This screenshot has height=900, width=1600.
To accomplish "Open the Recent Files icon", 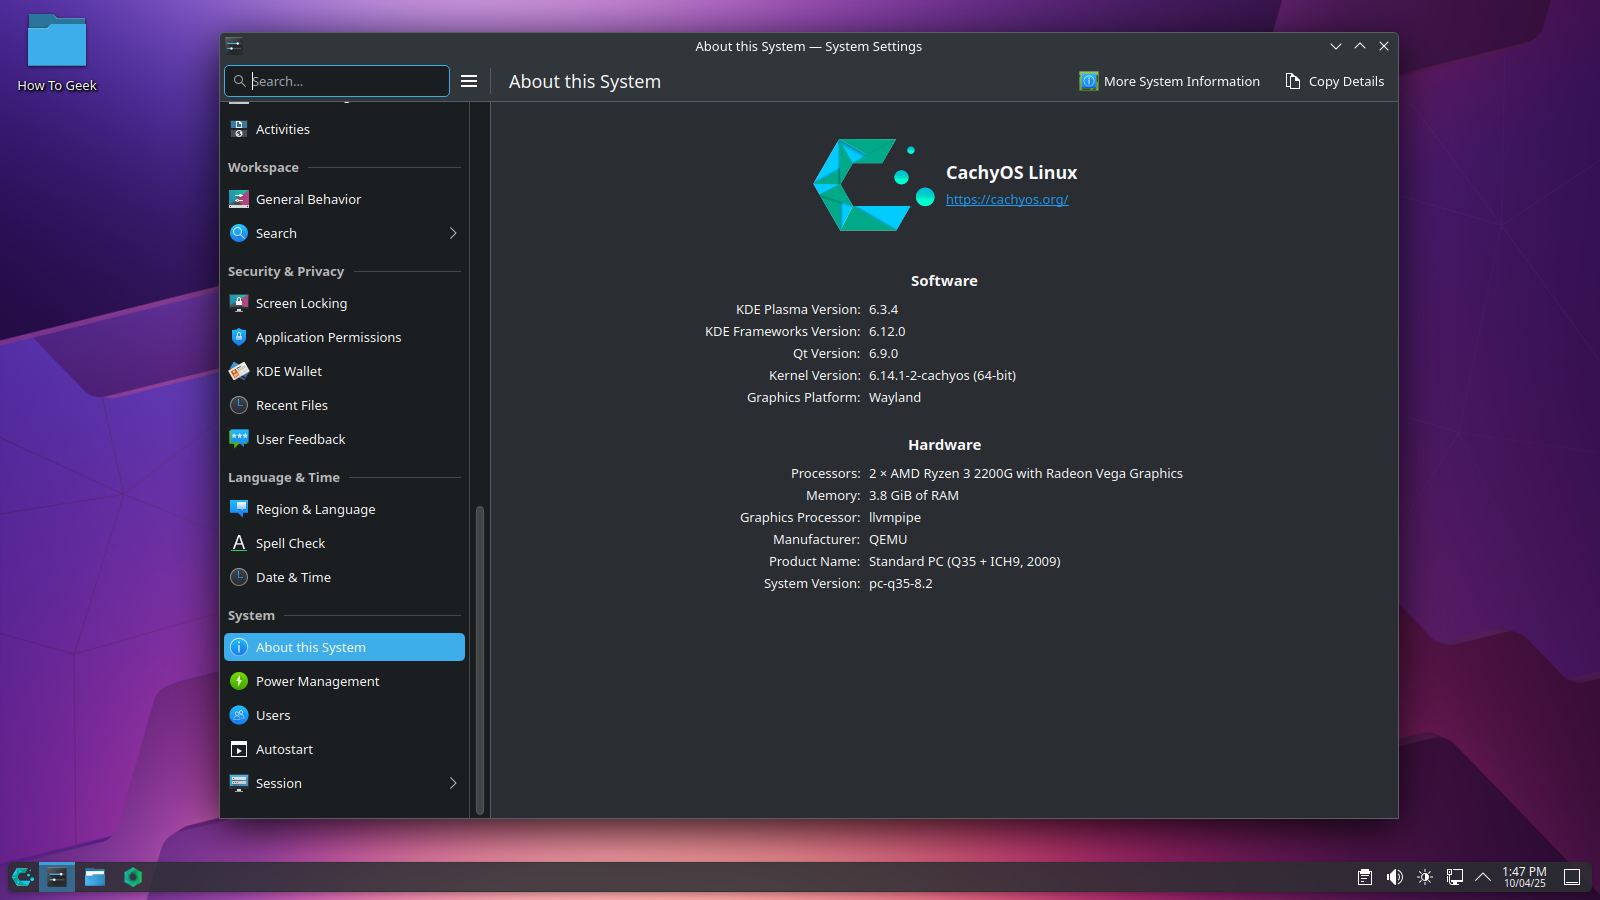I will tap(239, 405).
